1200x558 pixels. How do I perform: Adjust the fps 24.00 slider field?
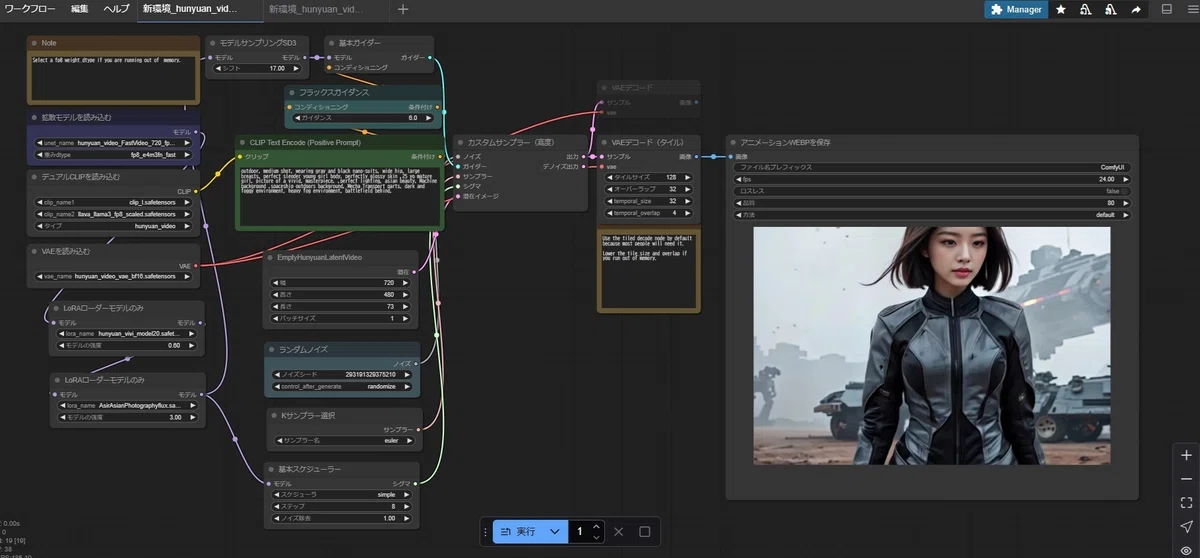tap(932, 179)
